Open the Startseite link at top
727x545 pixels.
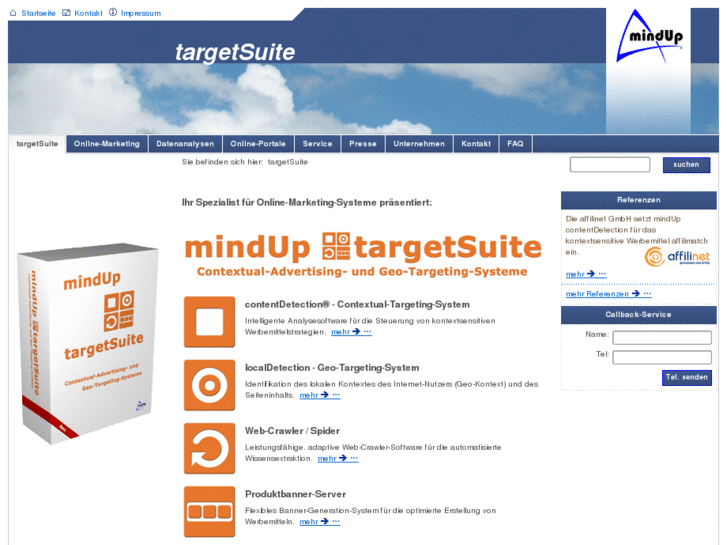(38, 13)
